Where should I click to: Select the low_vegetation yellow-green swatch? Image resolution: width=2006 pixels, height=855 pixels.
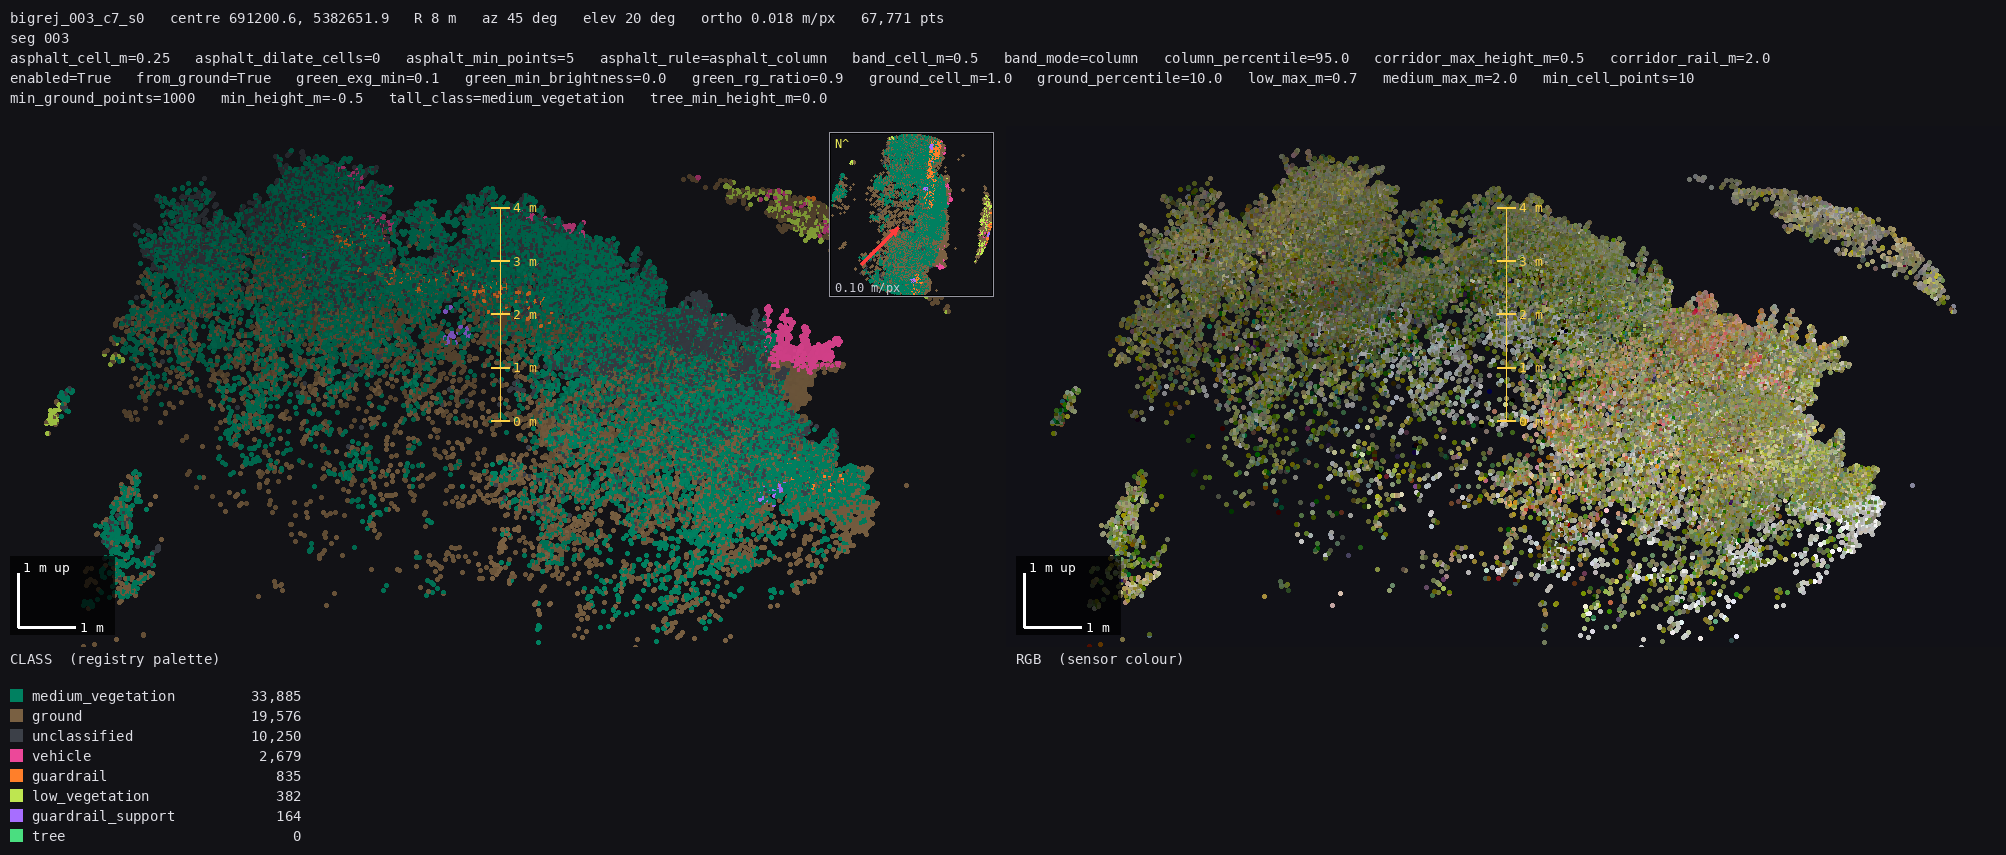click(x=16, y=796)
